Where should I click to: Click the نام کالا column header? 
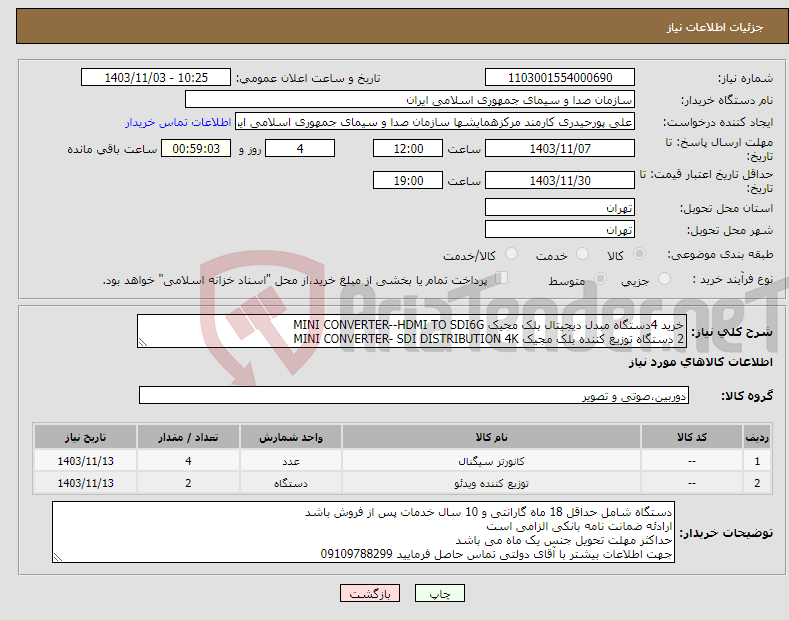pos(491,437)
